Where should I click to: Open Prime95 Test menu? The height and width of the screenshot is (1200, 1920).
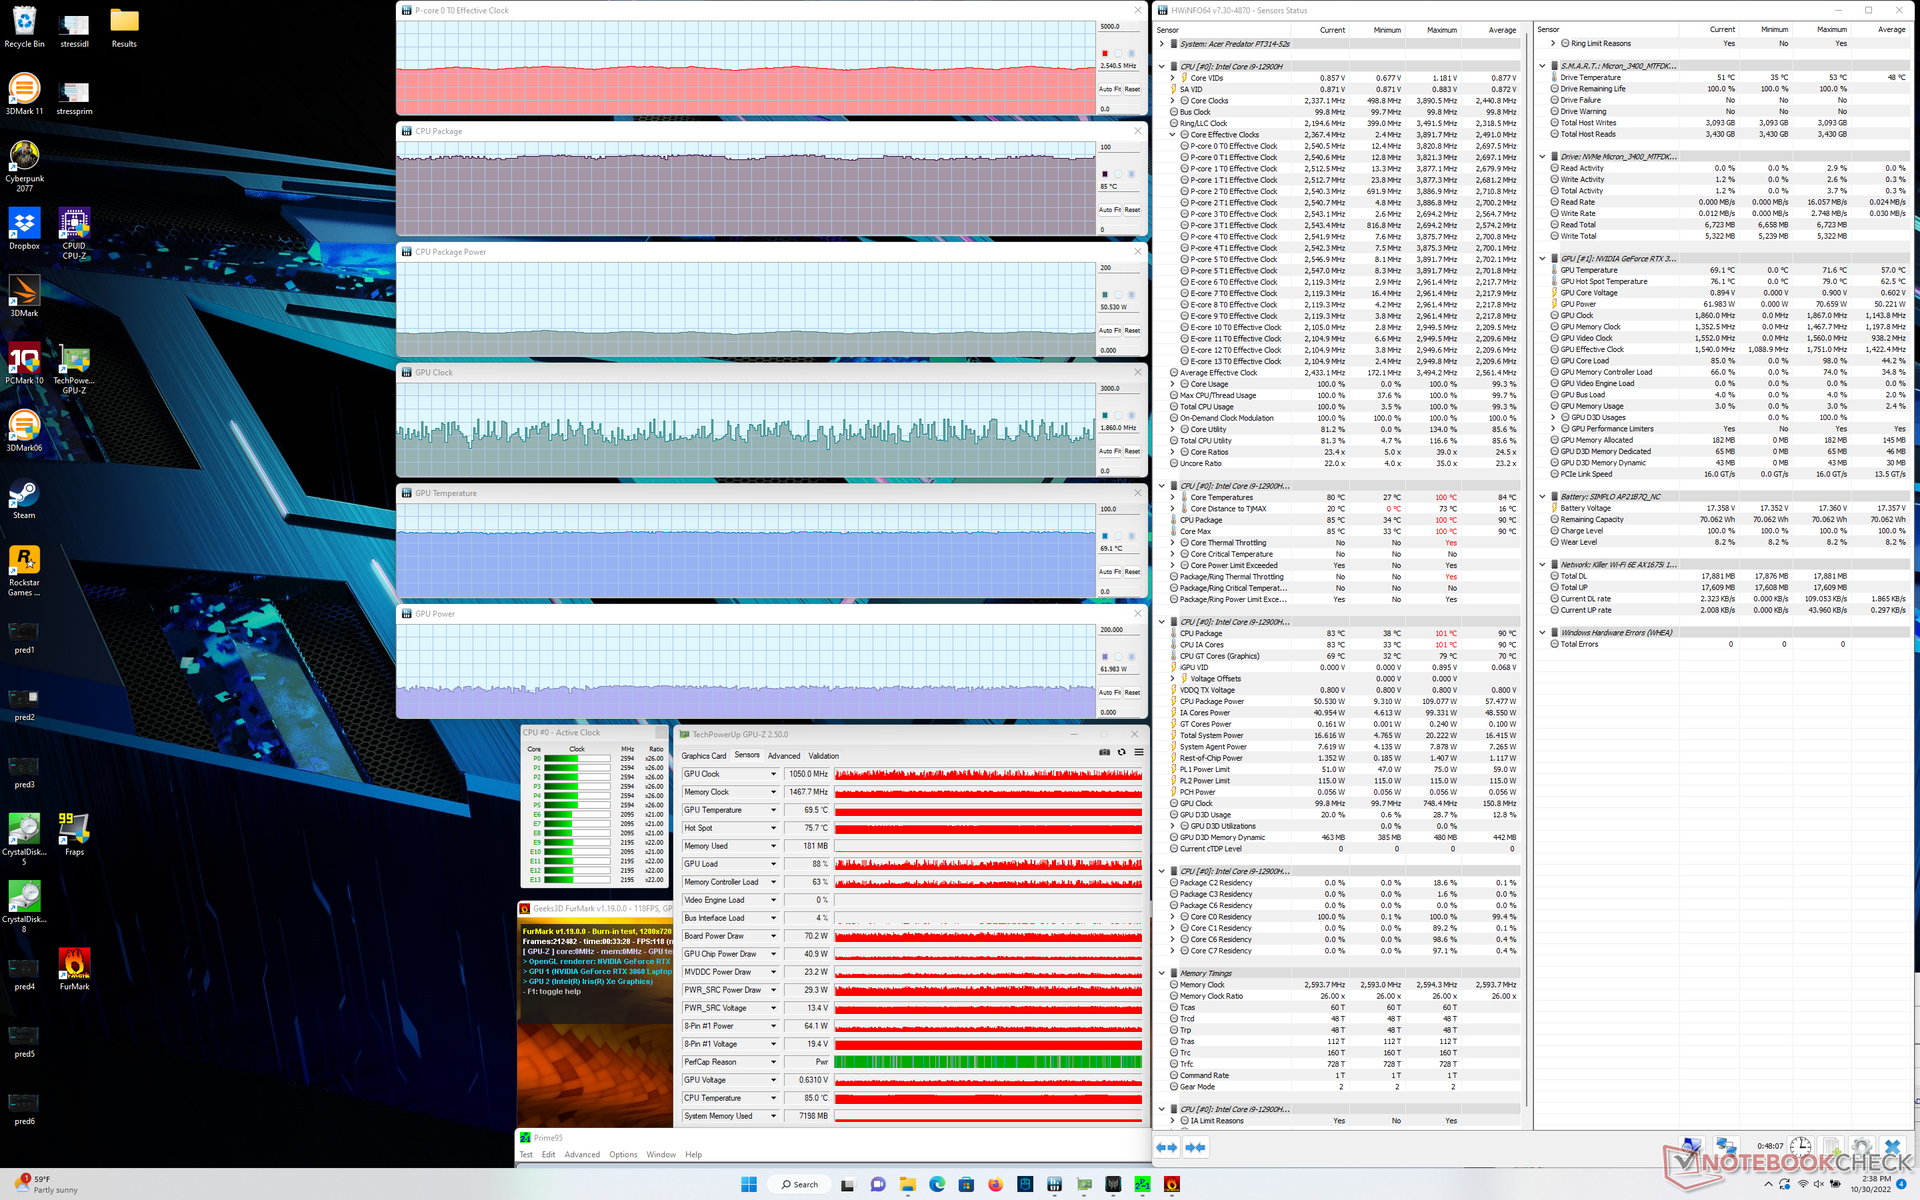pyautogui.click(x=526, y=1155)
